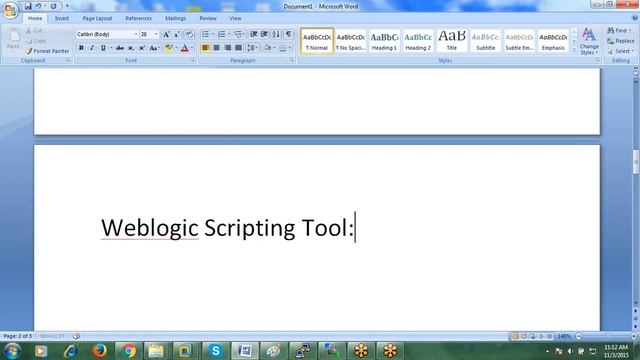Open the Change Styles menu

[x=589, y=41]
